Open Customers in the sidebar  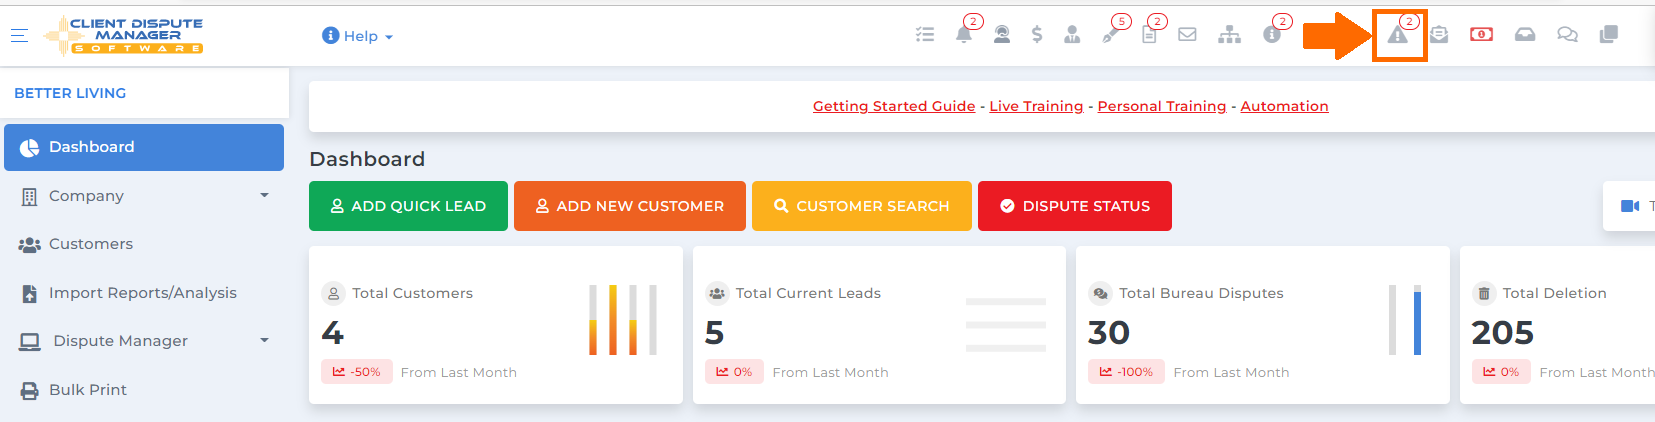click(x=144, y=244)
